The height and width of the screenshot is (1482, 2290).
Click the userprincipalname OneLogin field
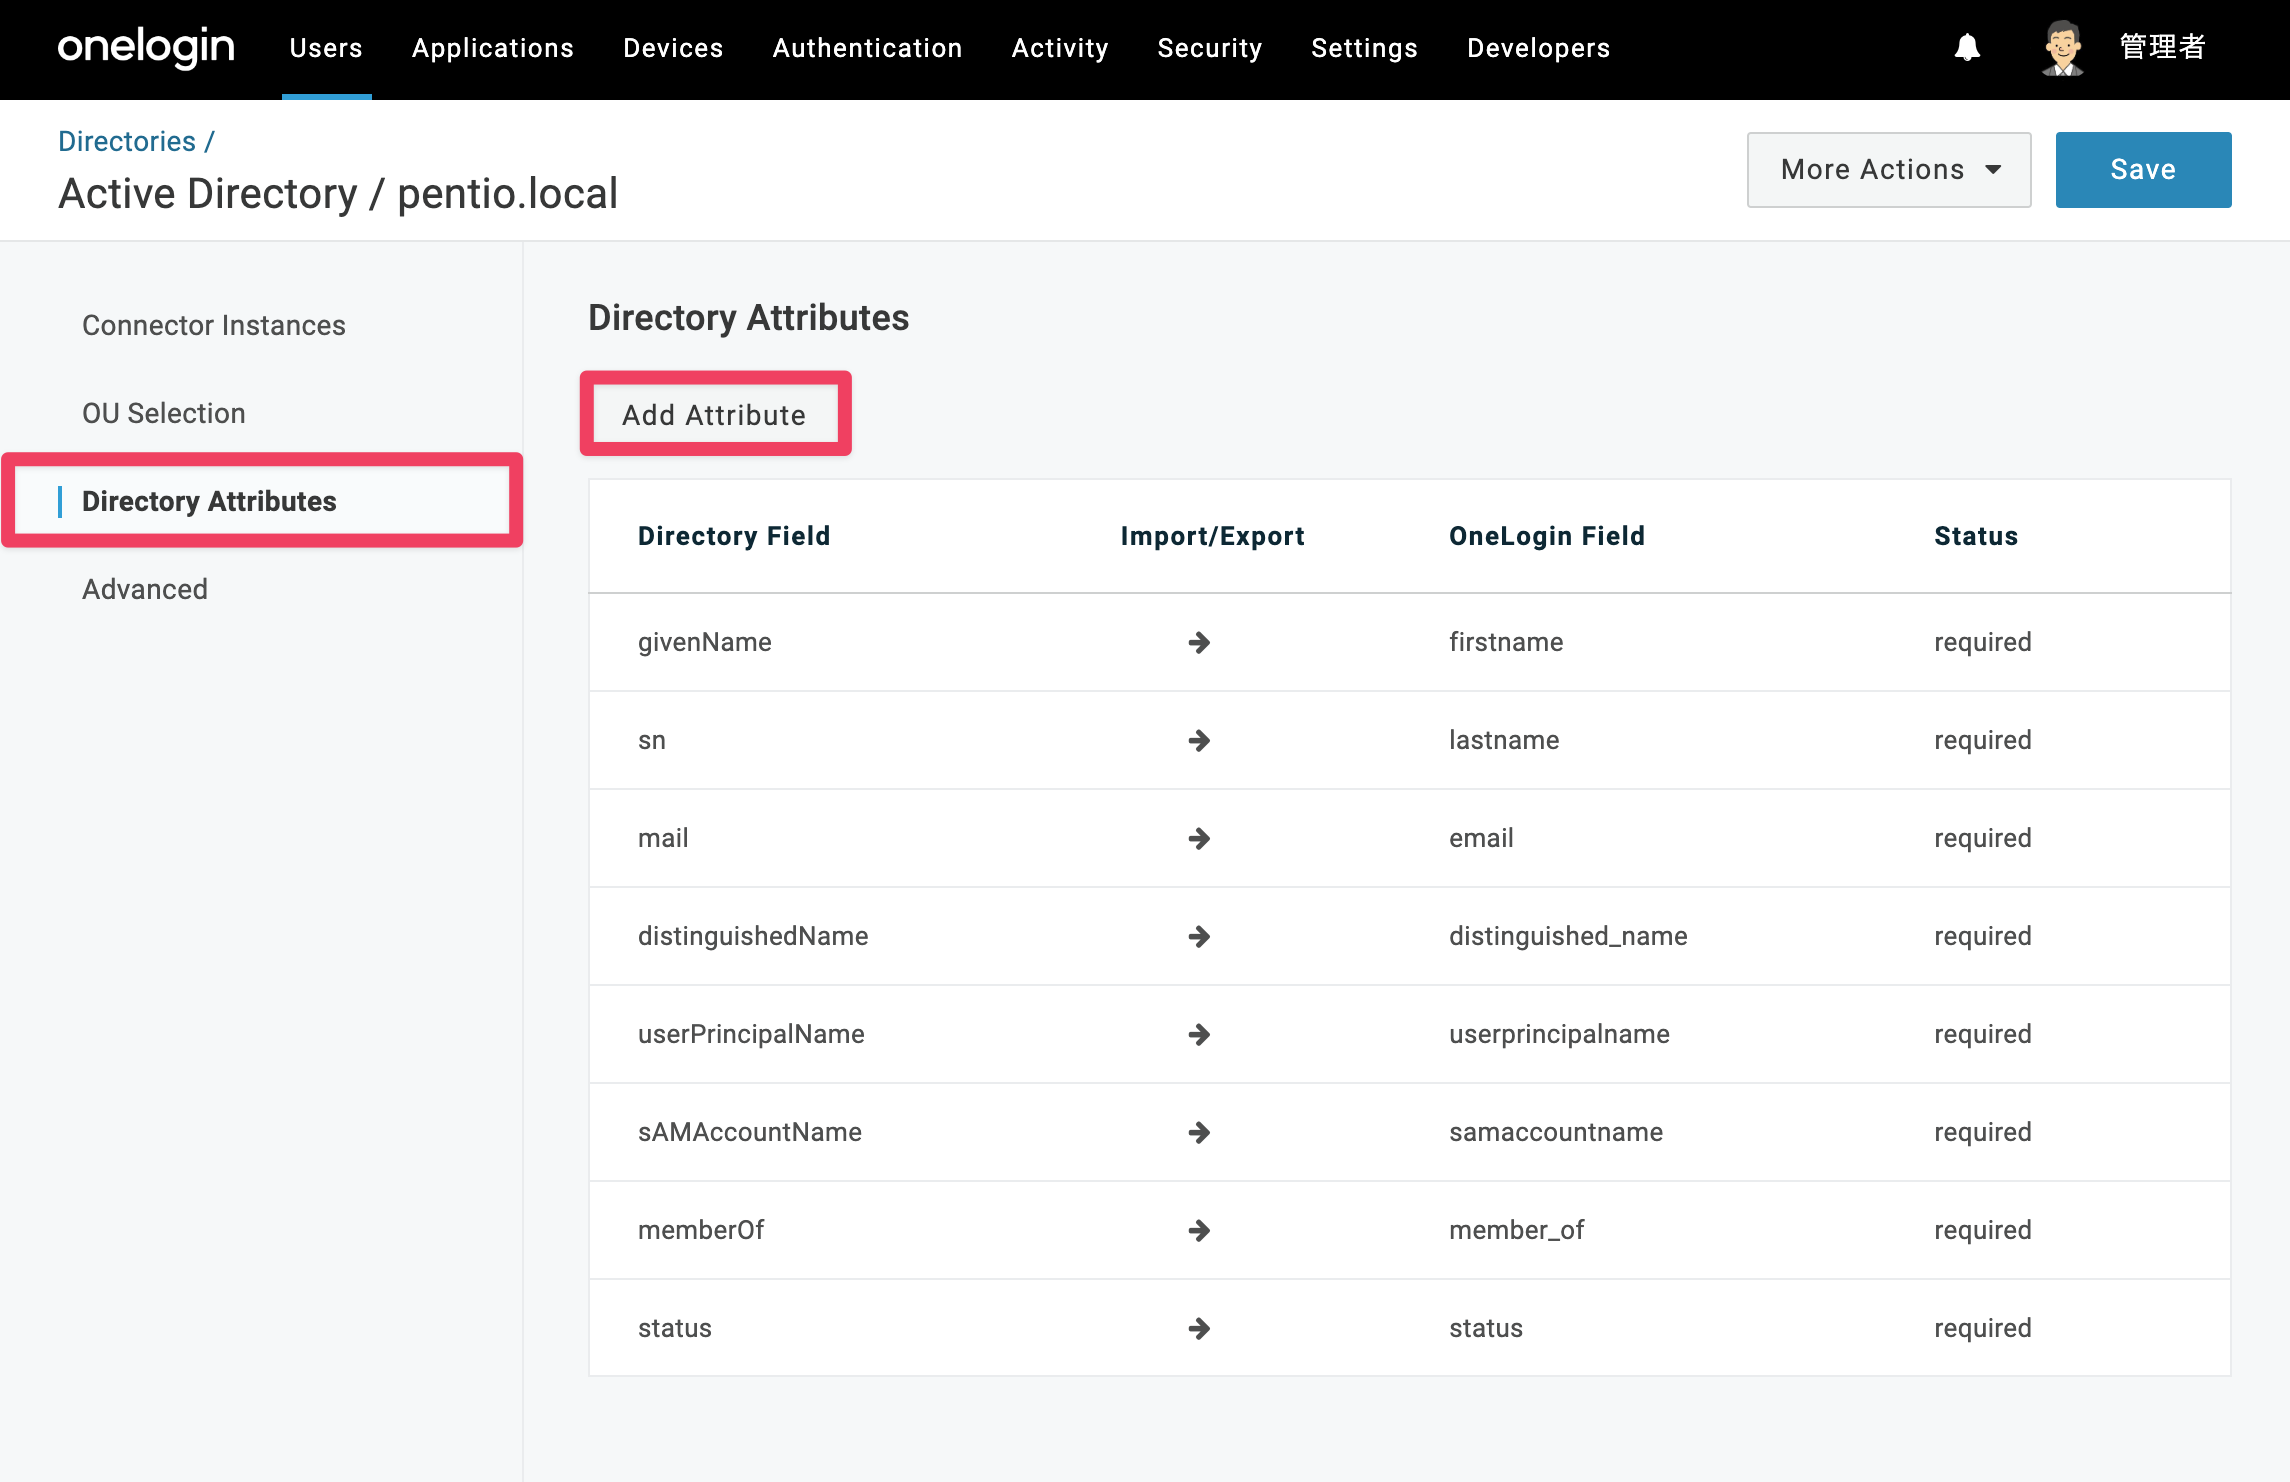(x=1559, y=1034)
